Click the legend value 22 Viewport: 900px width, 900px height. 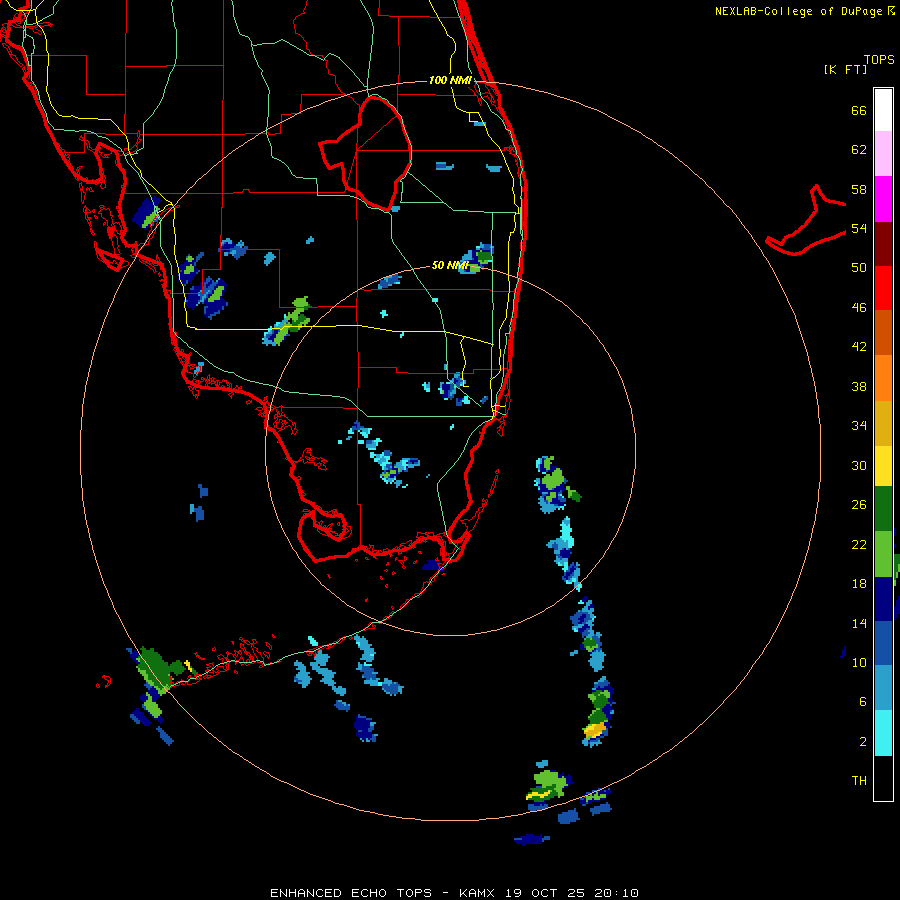pyautogui.click(x=859, y=544)
